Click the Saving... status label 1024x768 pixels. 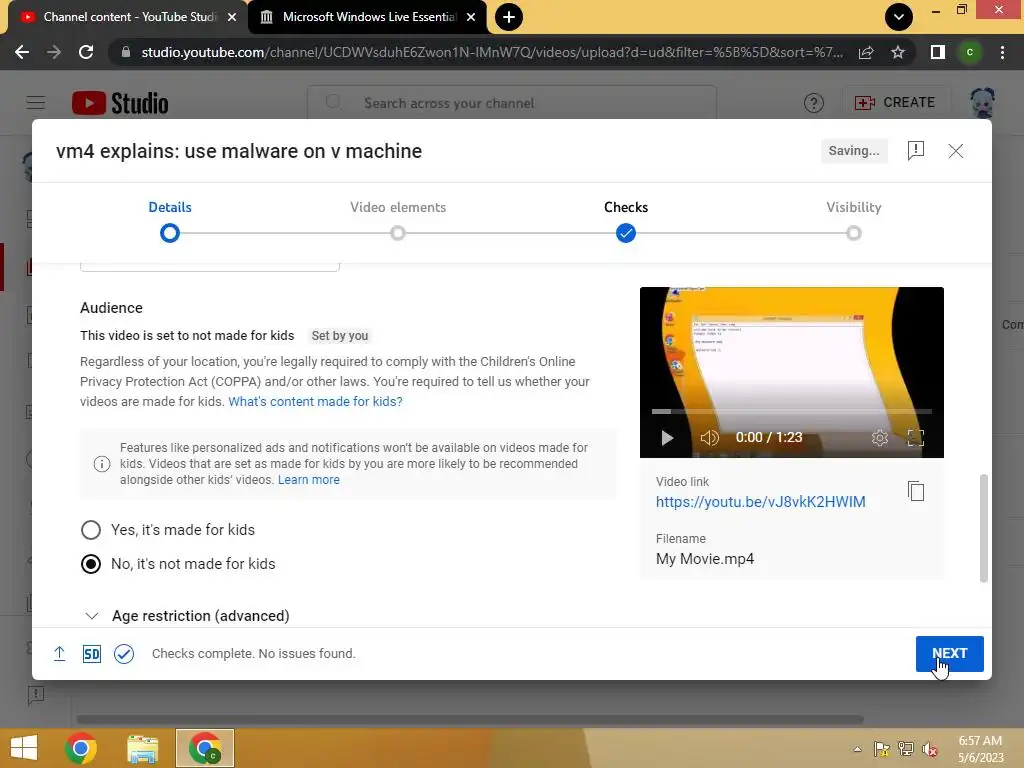point(854,151)
